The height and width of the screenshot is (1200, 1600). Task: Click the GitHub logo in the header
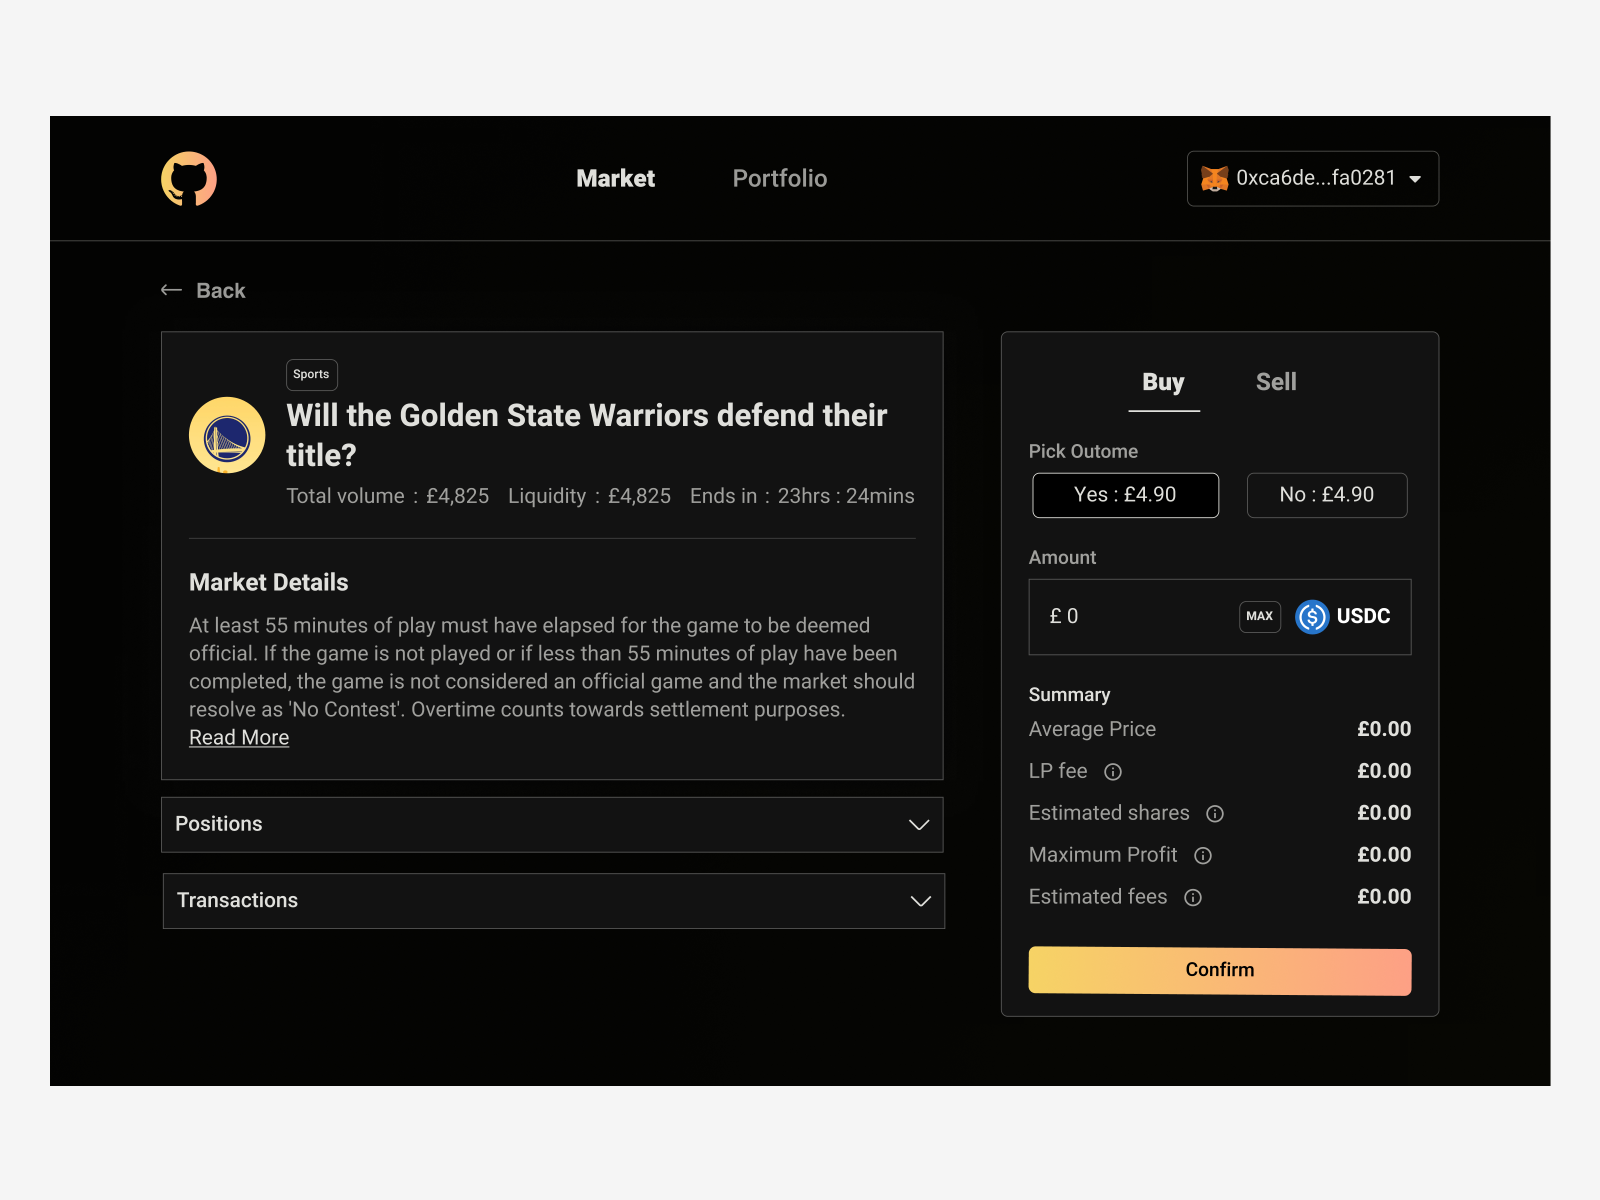coord(189,178)
